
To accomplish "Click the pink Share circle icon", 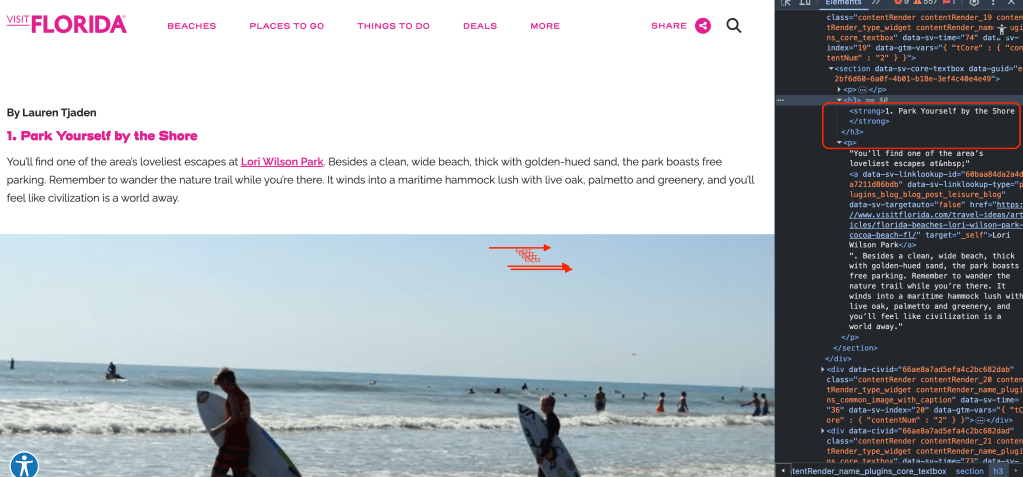I will coord(703,26).
